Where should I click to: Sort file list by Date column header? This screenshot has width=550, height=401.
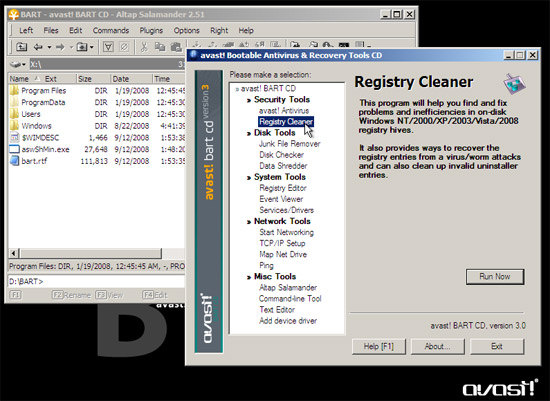coord(131,79)
